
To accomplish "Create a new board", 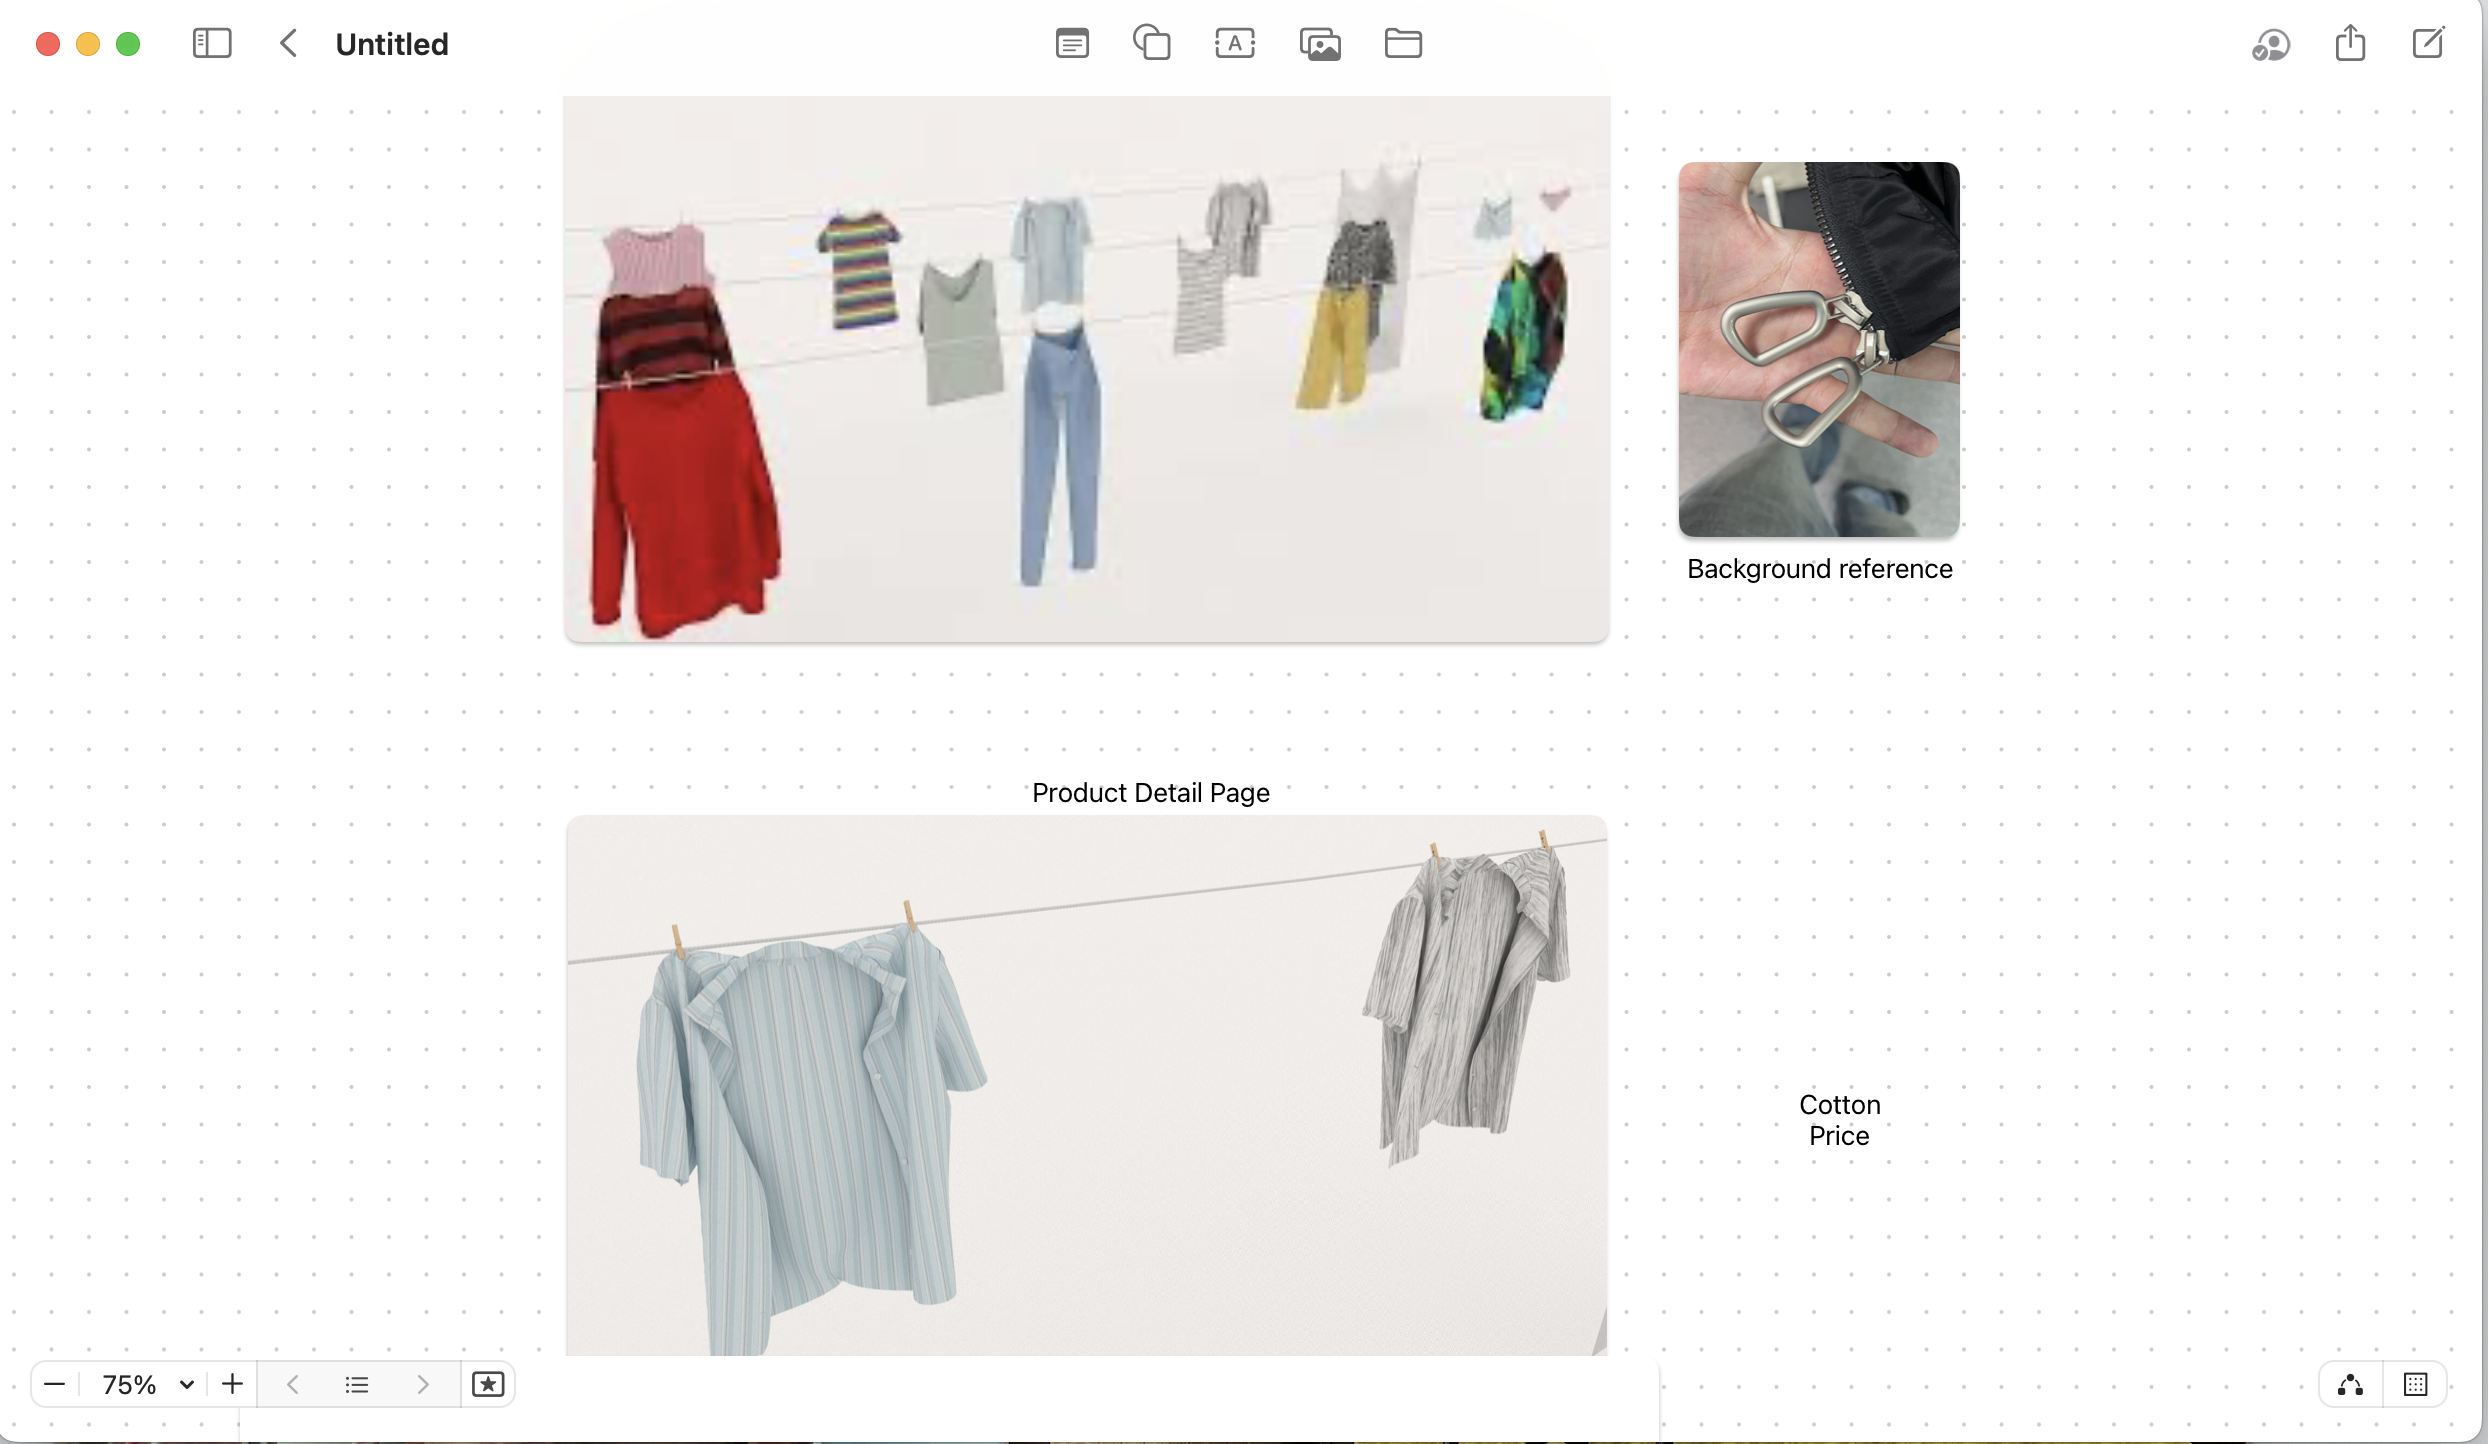I will point(2428,43).
